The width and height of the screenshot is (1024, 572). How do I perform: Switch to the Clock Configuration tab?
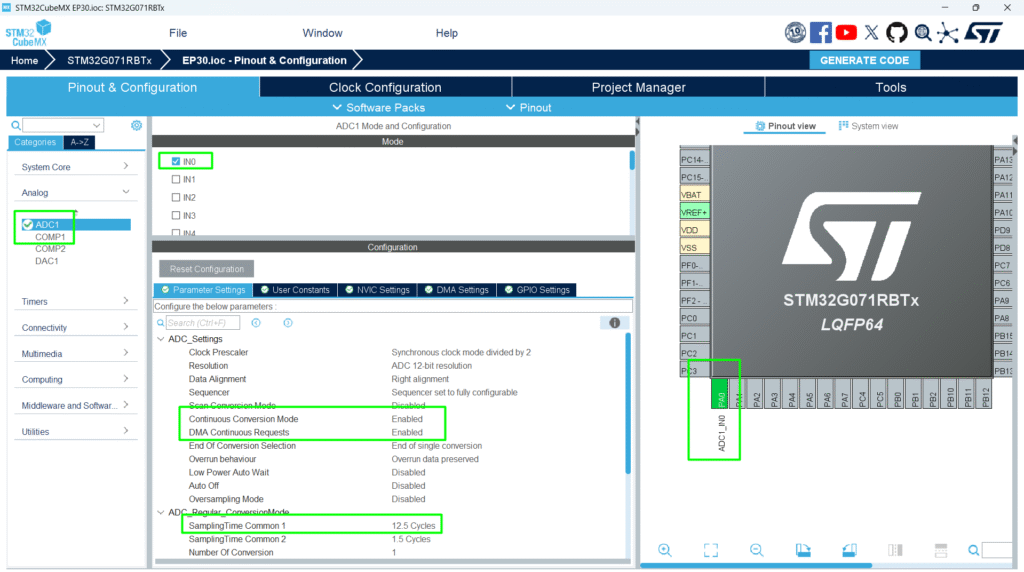385,87
